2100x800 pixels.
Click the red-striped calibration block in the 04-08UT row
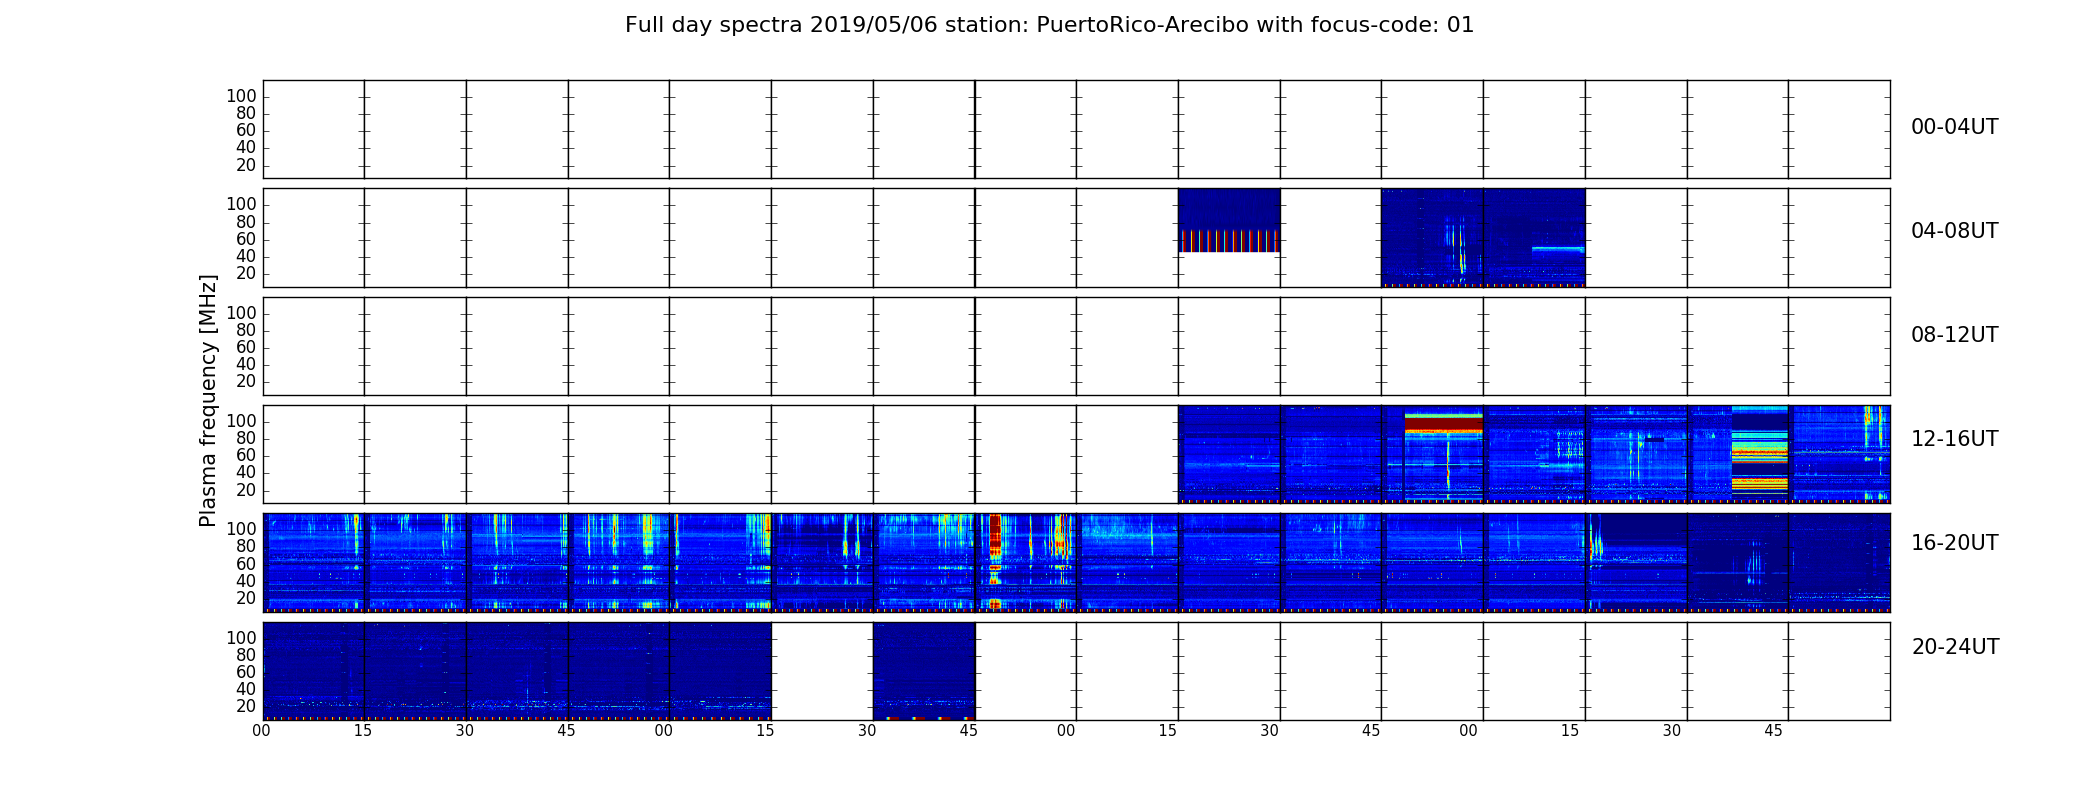click(1229, 241)
